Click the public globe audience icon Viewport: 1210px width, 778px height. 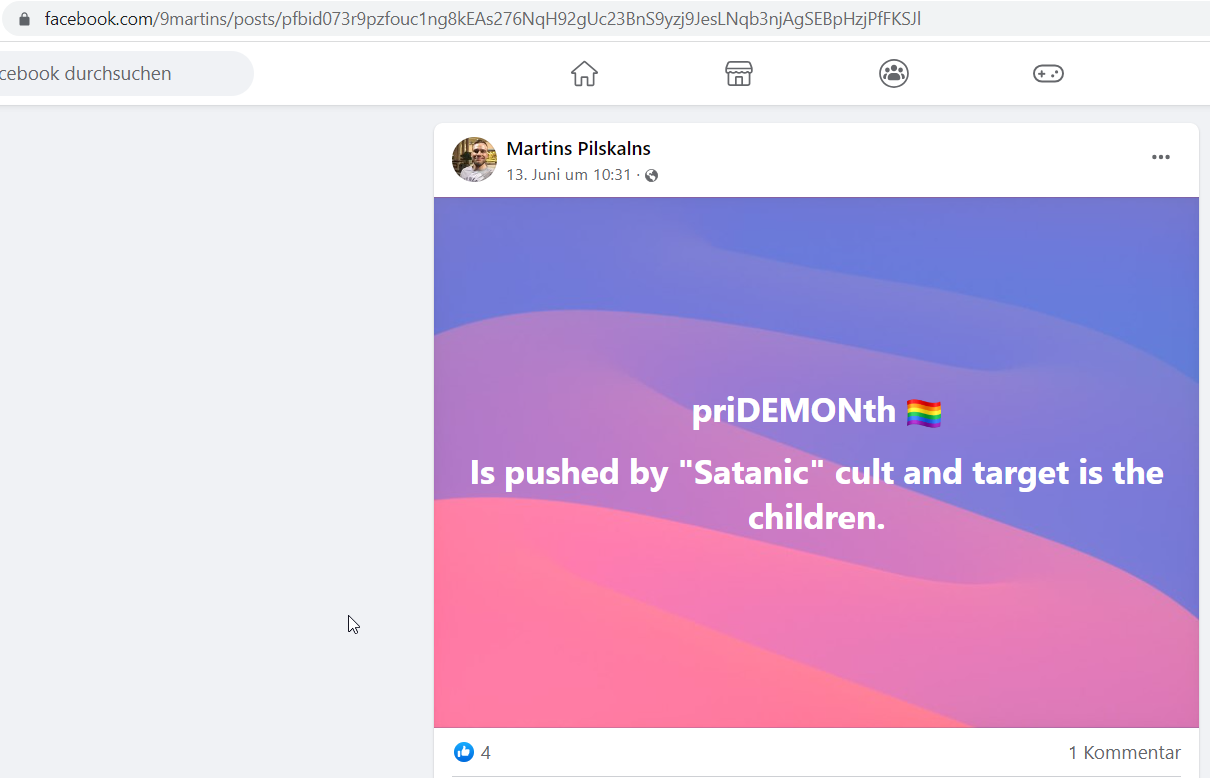(x=652, y=176)
